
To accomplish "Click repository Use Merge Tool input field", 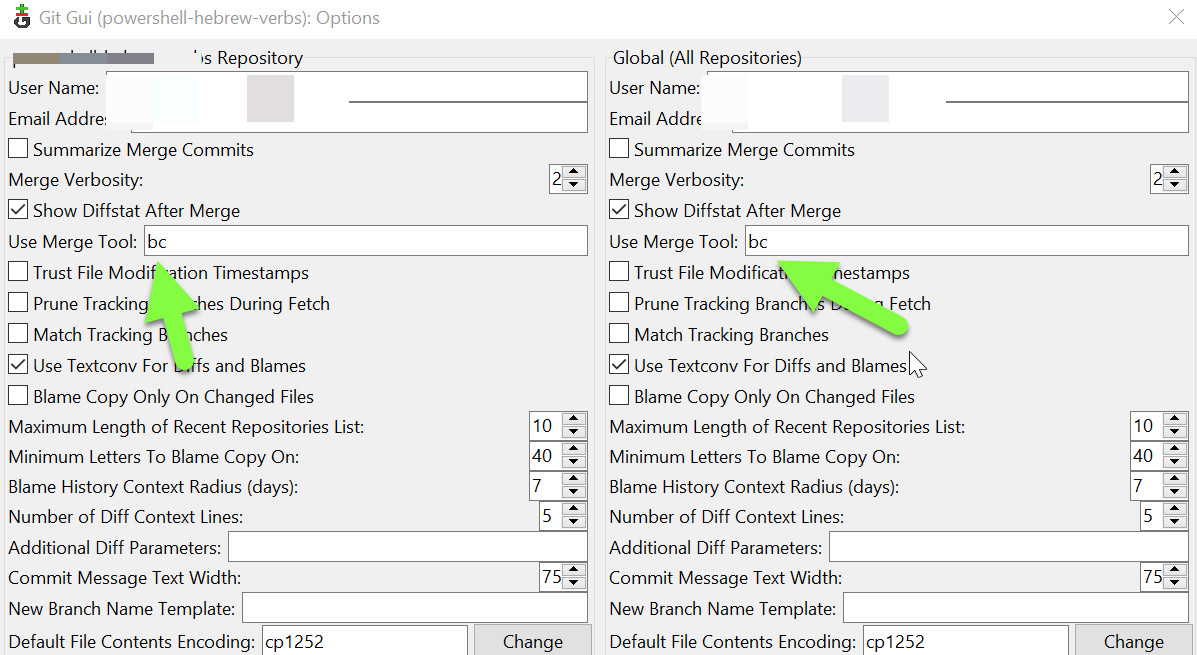I will [x=366, y=241].
